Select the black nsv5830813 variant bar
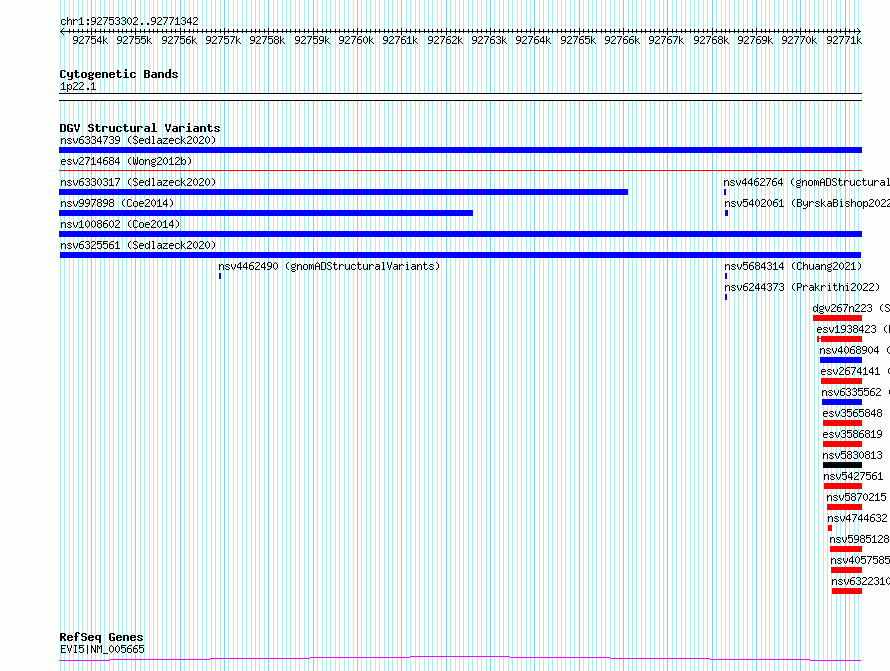 (842, 465)
